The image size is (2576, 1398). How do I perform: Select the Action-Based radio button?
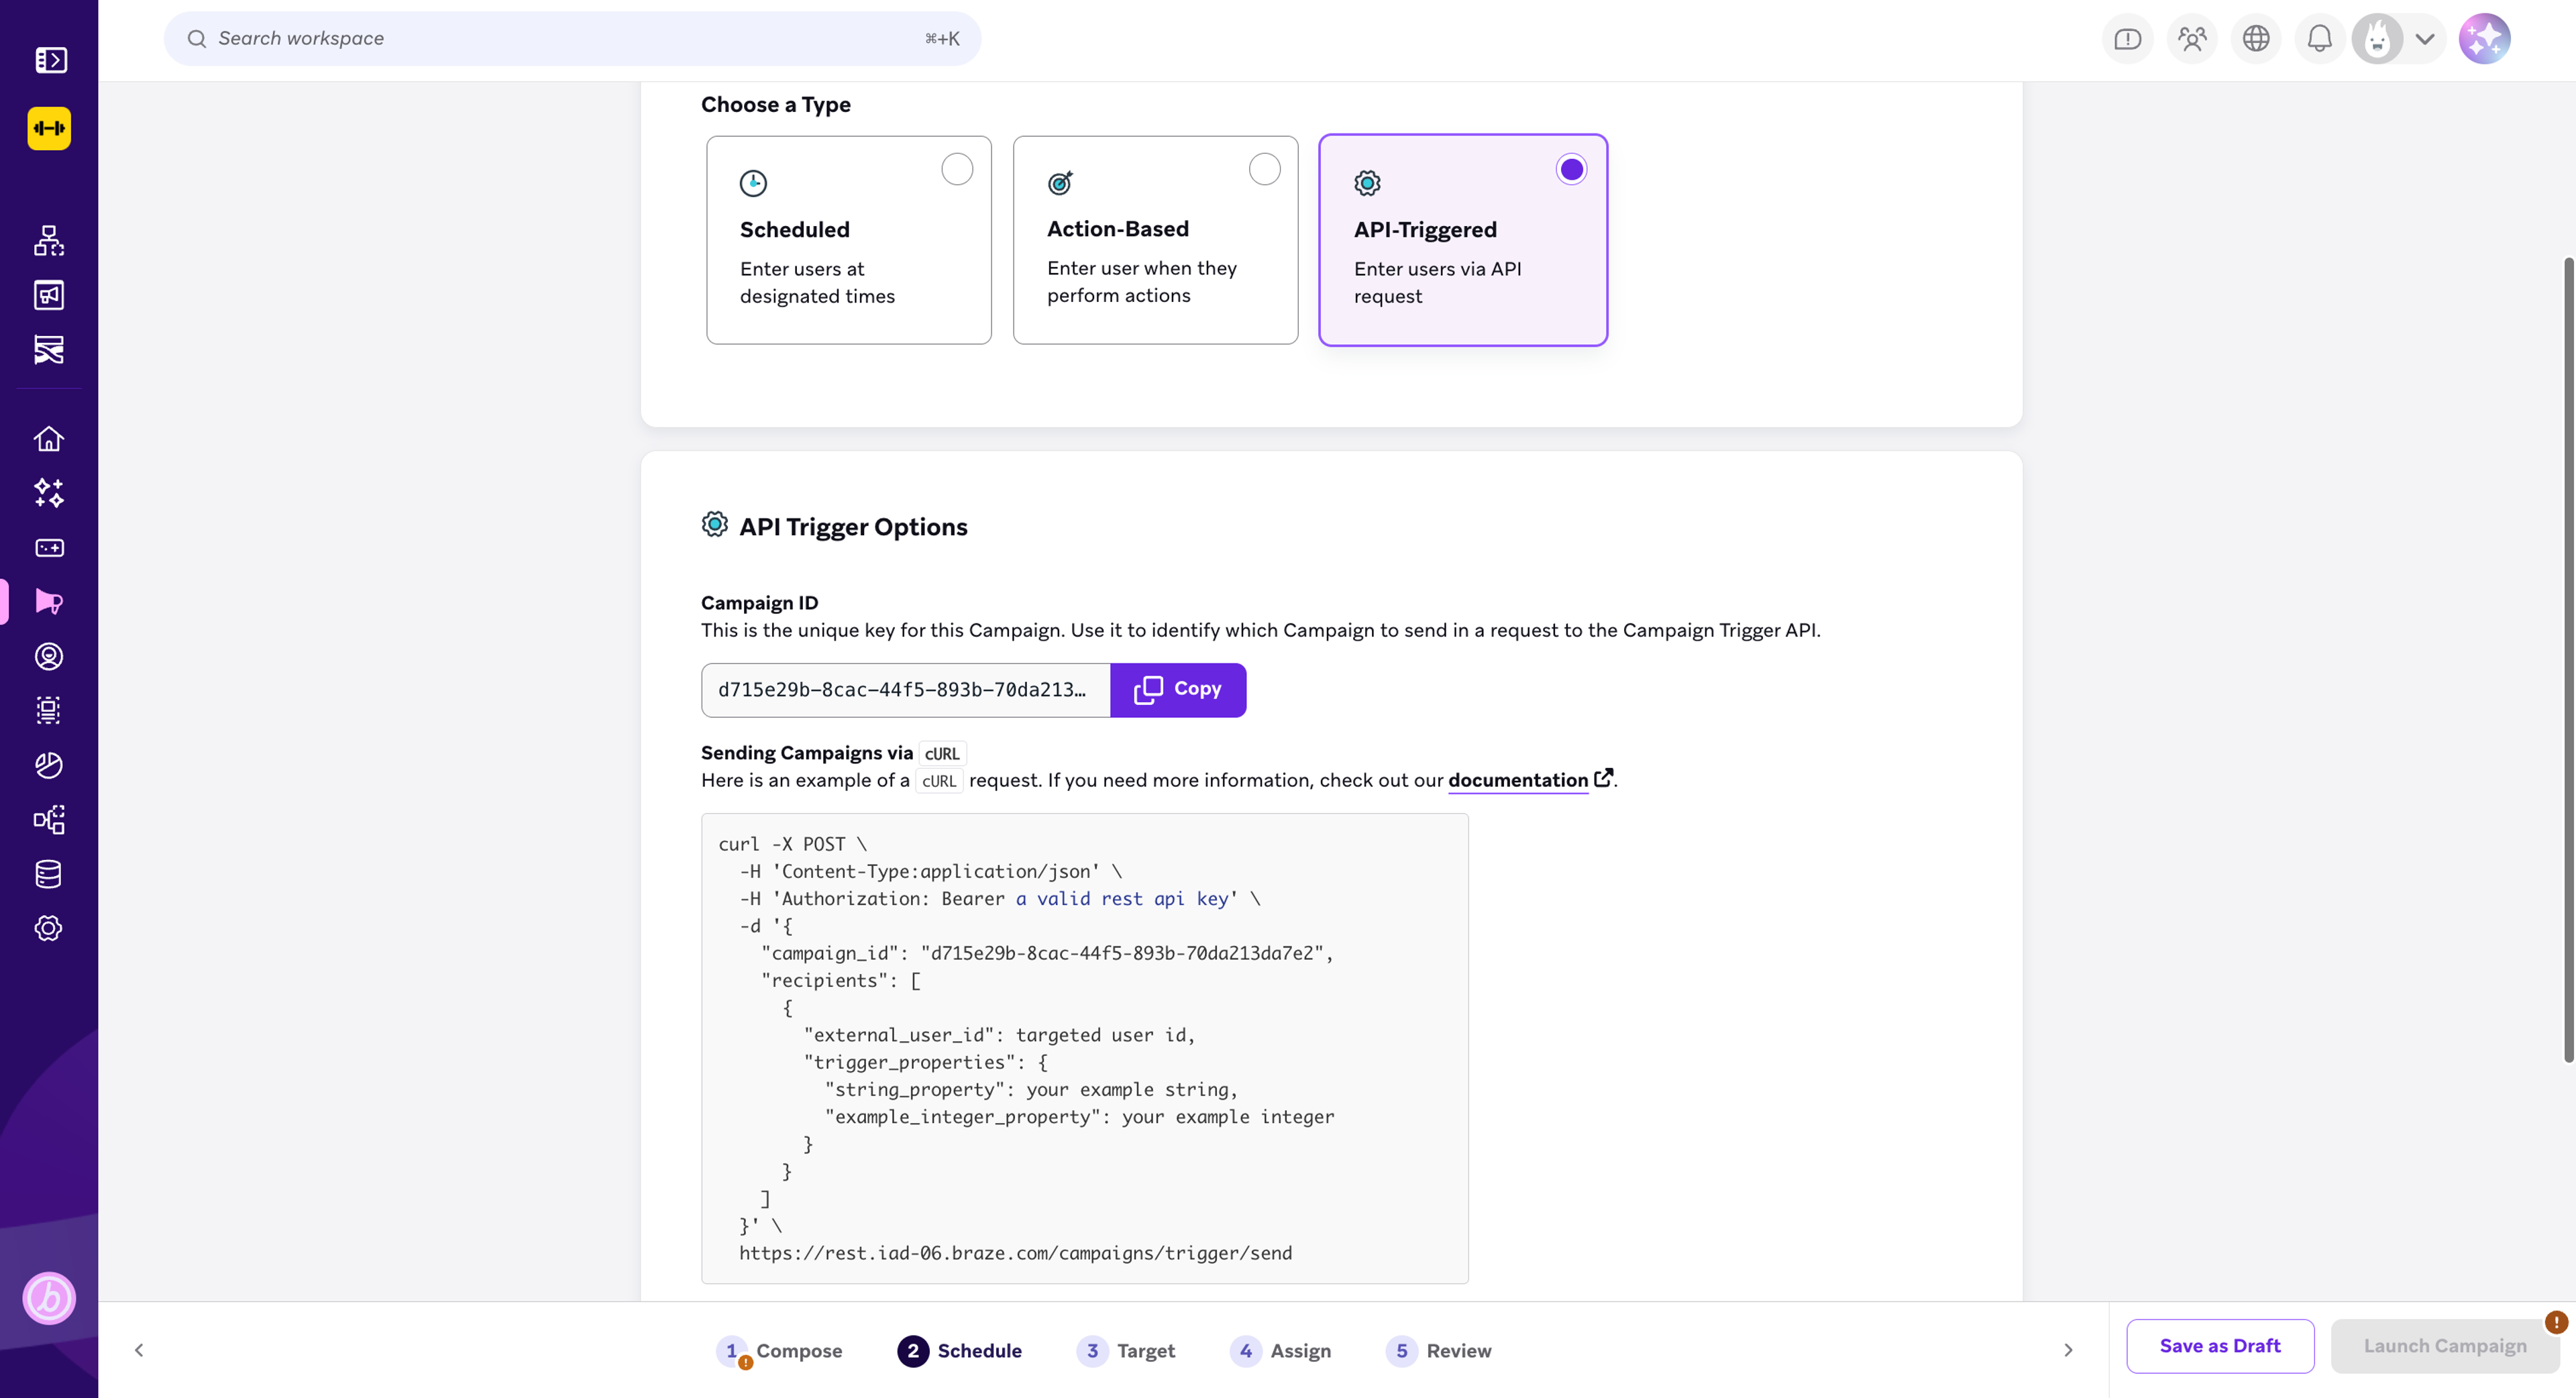tap(1264, 169)
